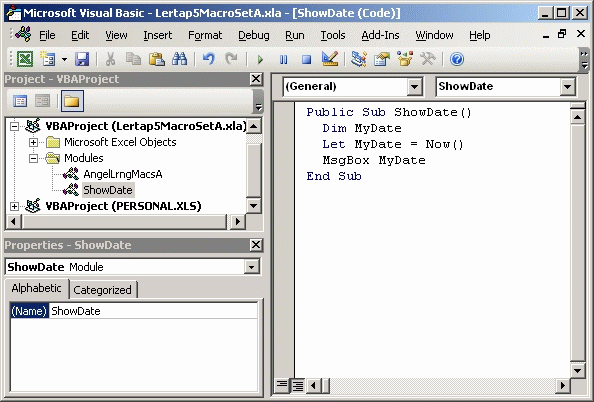Select the AngelLrngMacsA module
Image resolution: width=594 pixels, height=402 pixels.
tap(123, 174)
